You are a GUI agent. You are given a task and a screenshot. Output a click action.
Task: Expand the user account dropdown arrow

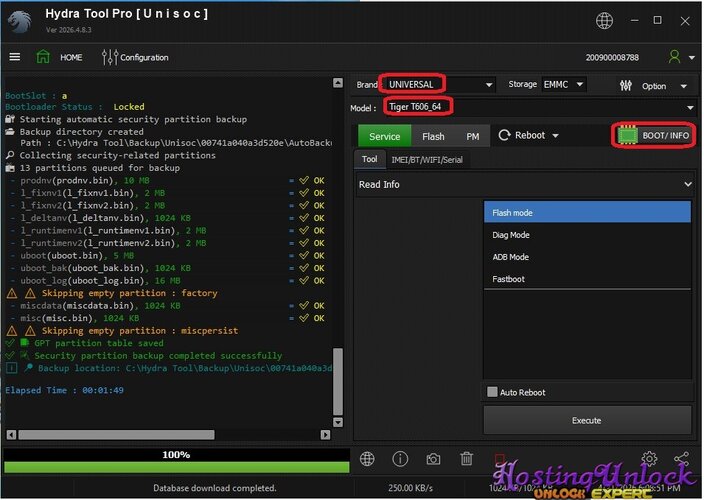click(x=691, y=57)
